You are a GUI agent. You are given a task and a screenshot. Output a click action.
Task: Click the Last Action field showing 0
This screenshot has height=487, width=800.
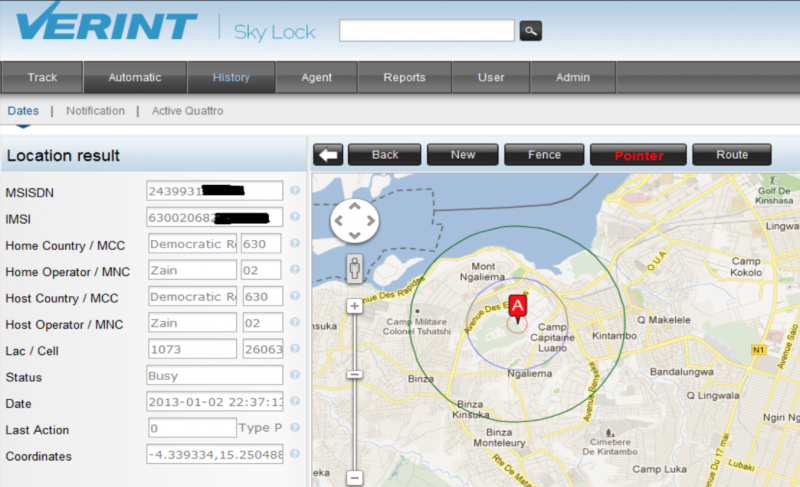[192, 428]
